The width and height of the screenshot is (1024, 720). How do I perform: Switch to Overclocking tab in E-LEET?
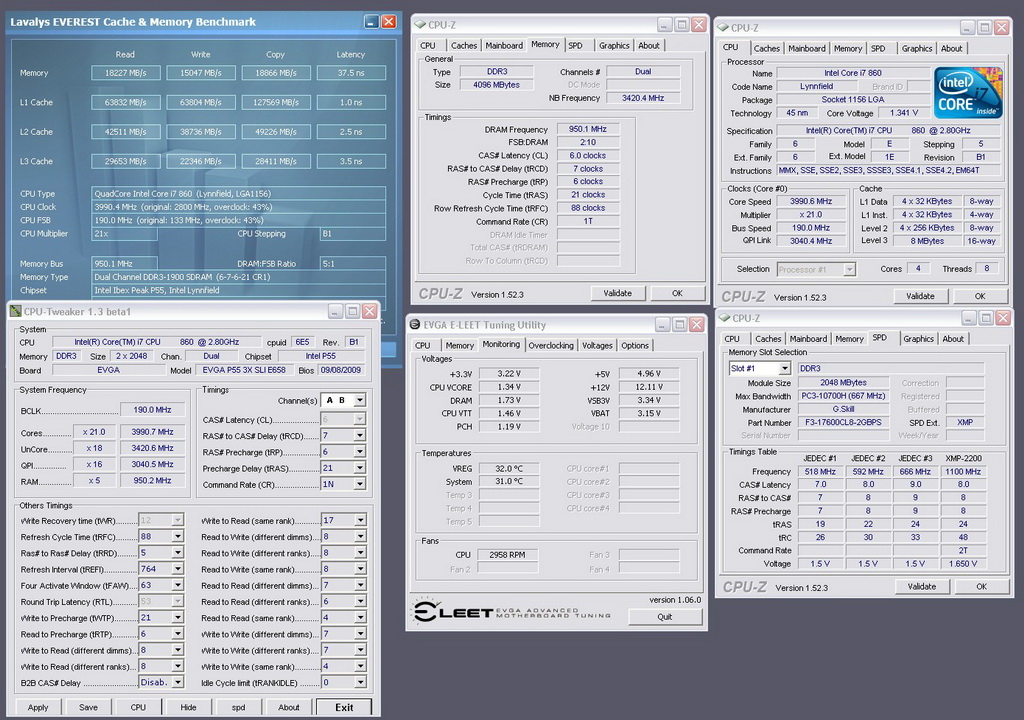pos(551,346)
